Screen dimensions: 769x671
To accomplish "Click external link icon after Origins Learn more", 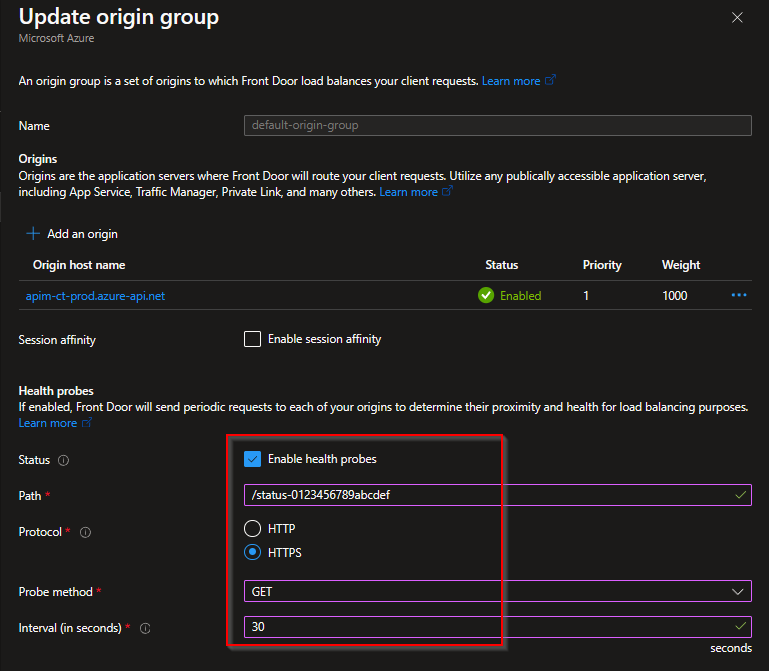I will (x=447, y=191).
